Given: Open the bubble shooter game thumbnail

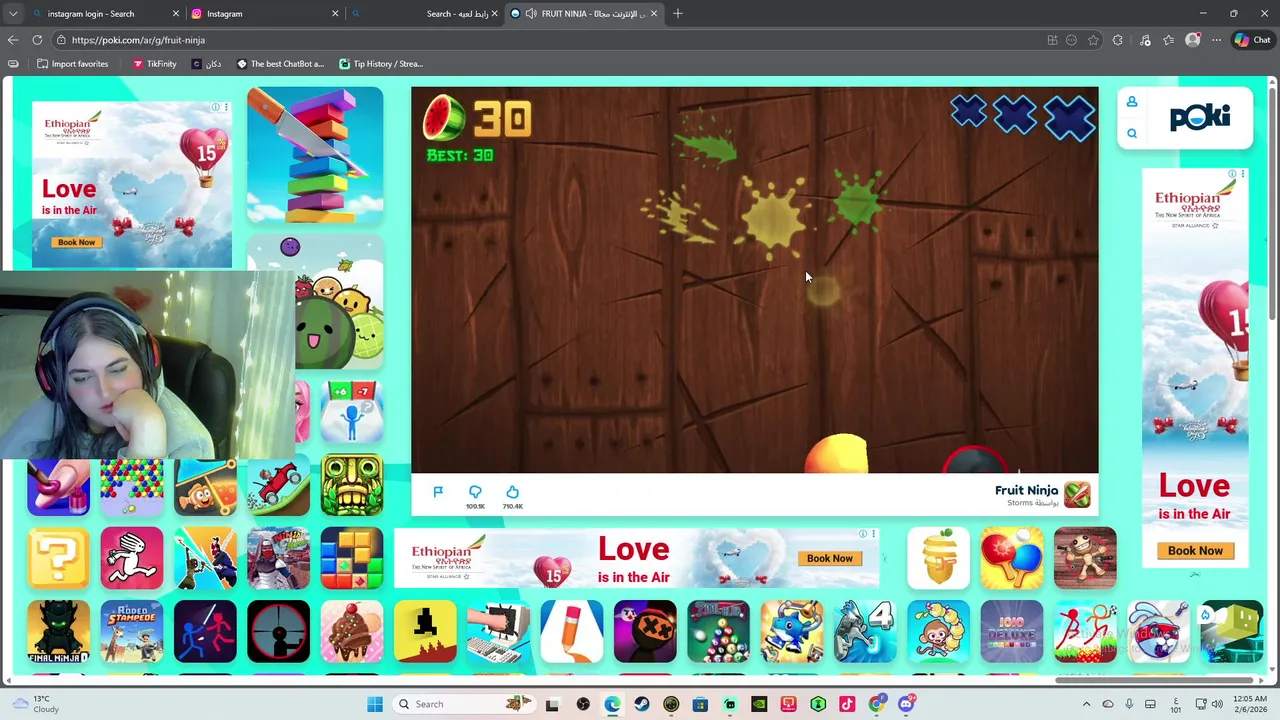Looking at the screenshot, I should tap(132, 488).
